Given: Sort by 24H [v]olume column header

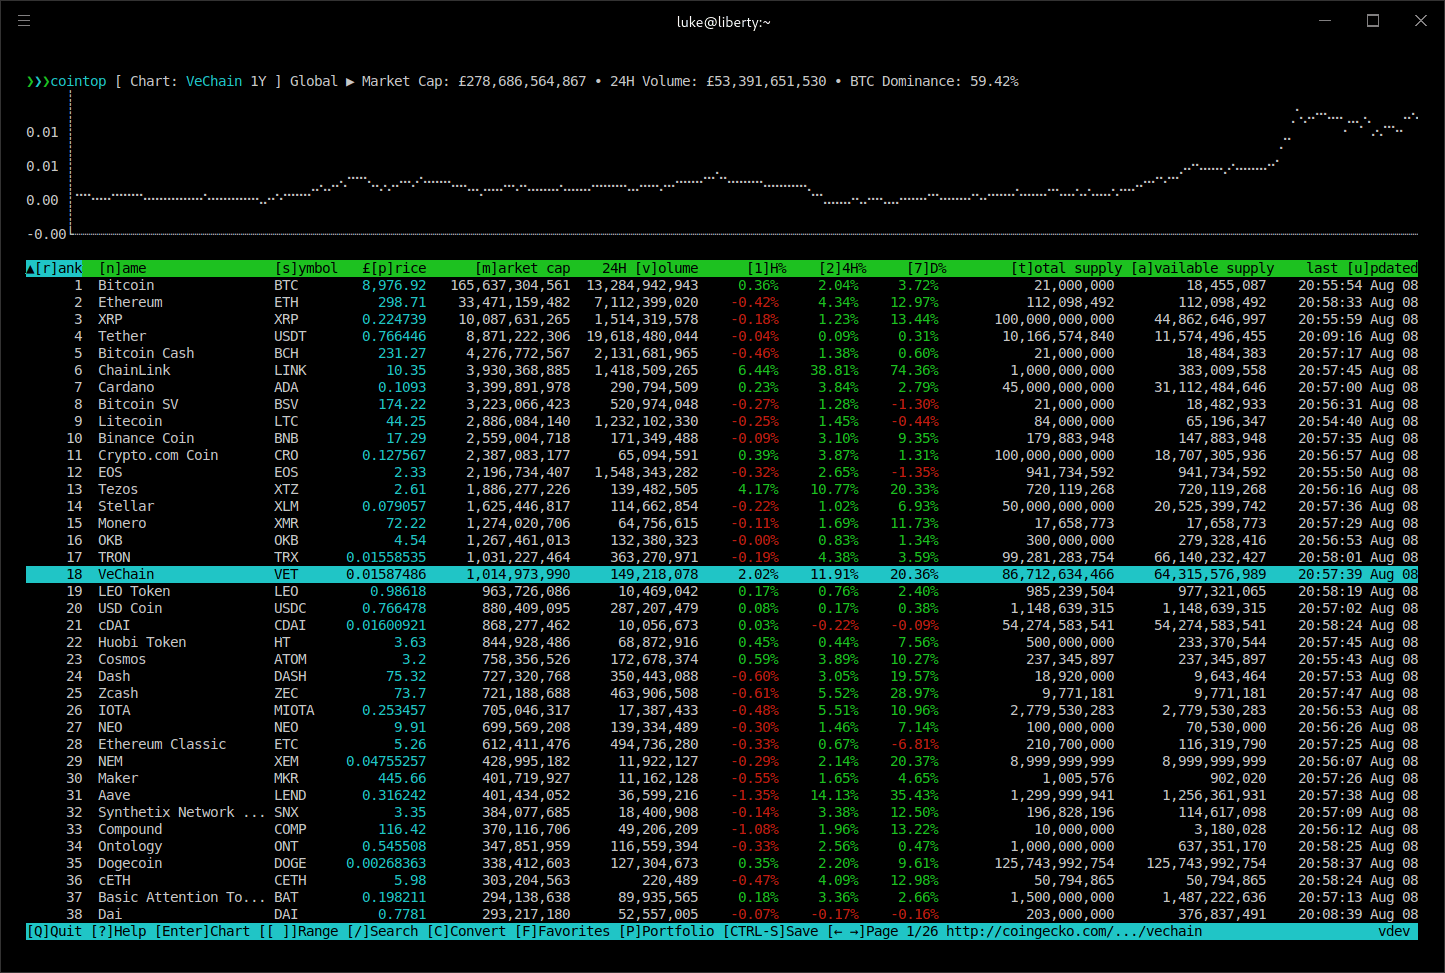Looking at the screenshot, I should coord(650,268).
